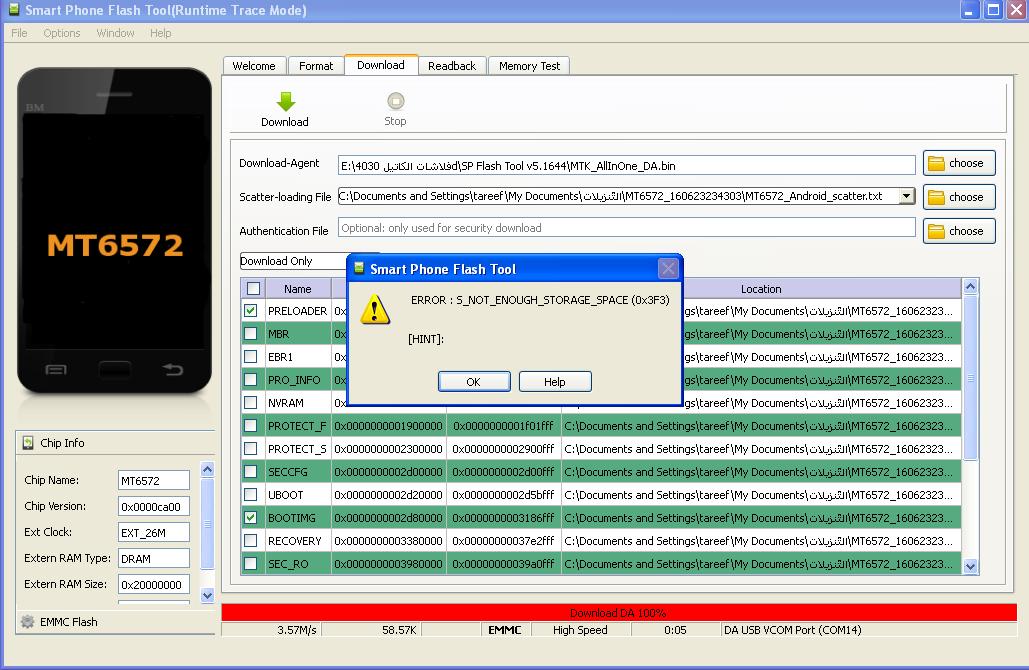Click the Location column header
This screenshot has width=1029, height=670.
tap(761, 289)
